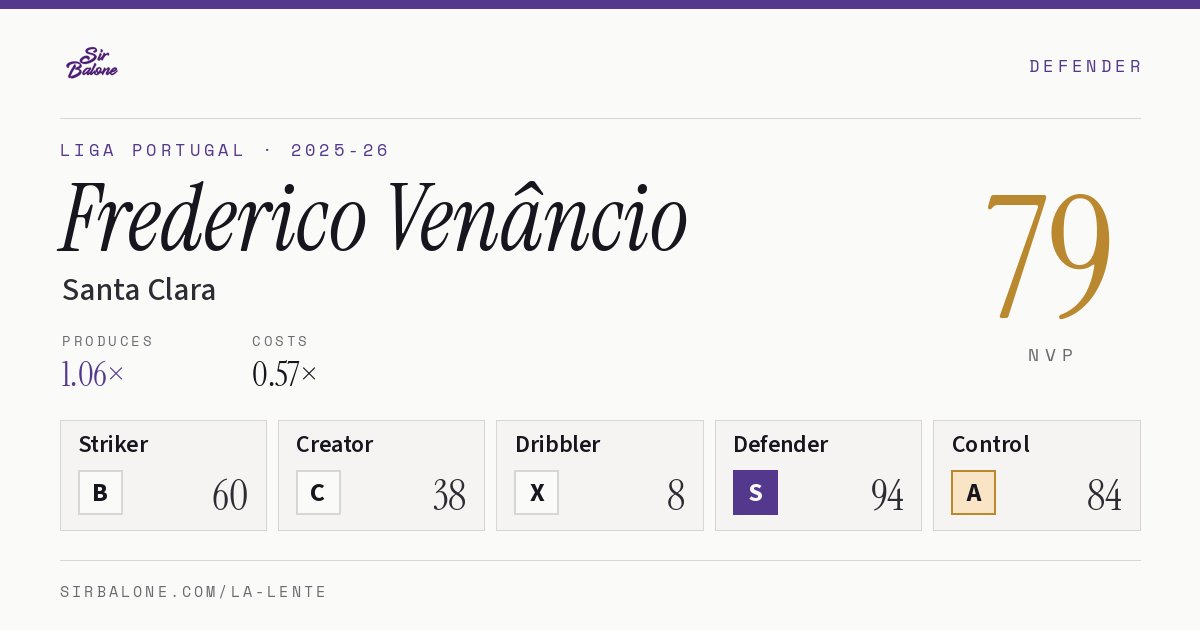Click the Liga Portugal 2025-26 label
The height and width of the screenshot is (630, 1200).
(225, 150)
